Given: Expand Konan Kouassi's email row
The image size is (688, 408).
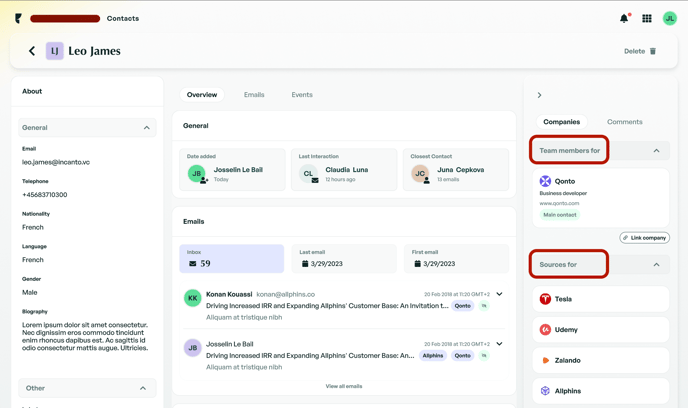Looking at the screenshot, I should 499,295.
